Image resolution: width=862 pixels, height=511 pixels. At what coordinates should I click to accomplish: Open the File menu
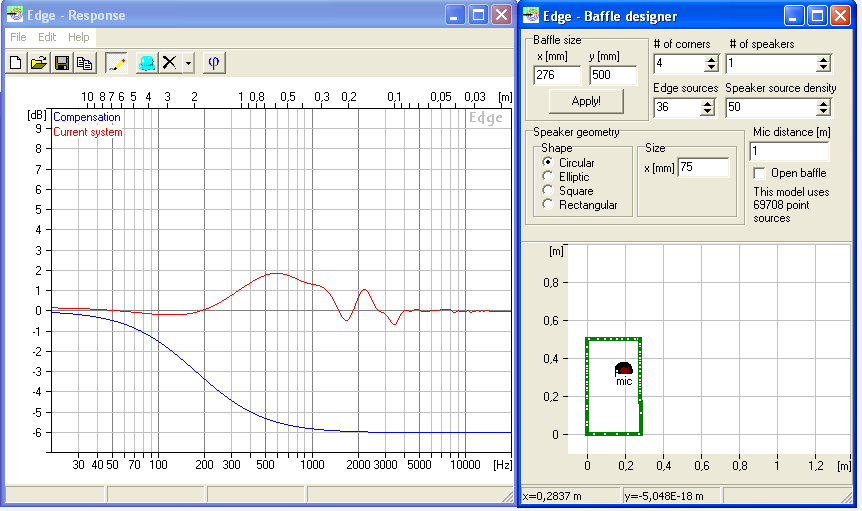(x=18, y=37)
